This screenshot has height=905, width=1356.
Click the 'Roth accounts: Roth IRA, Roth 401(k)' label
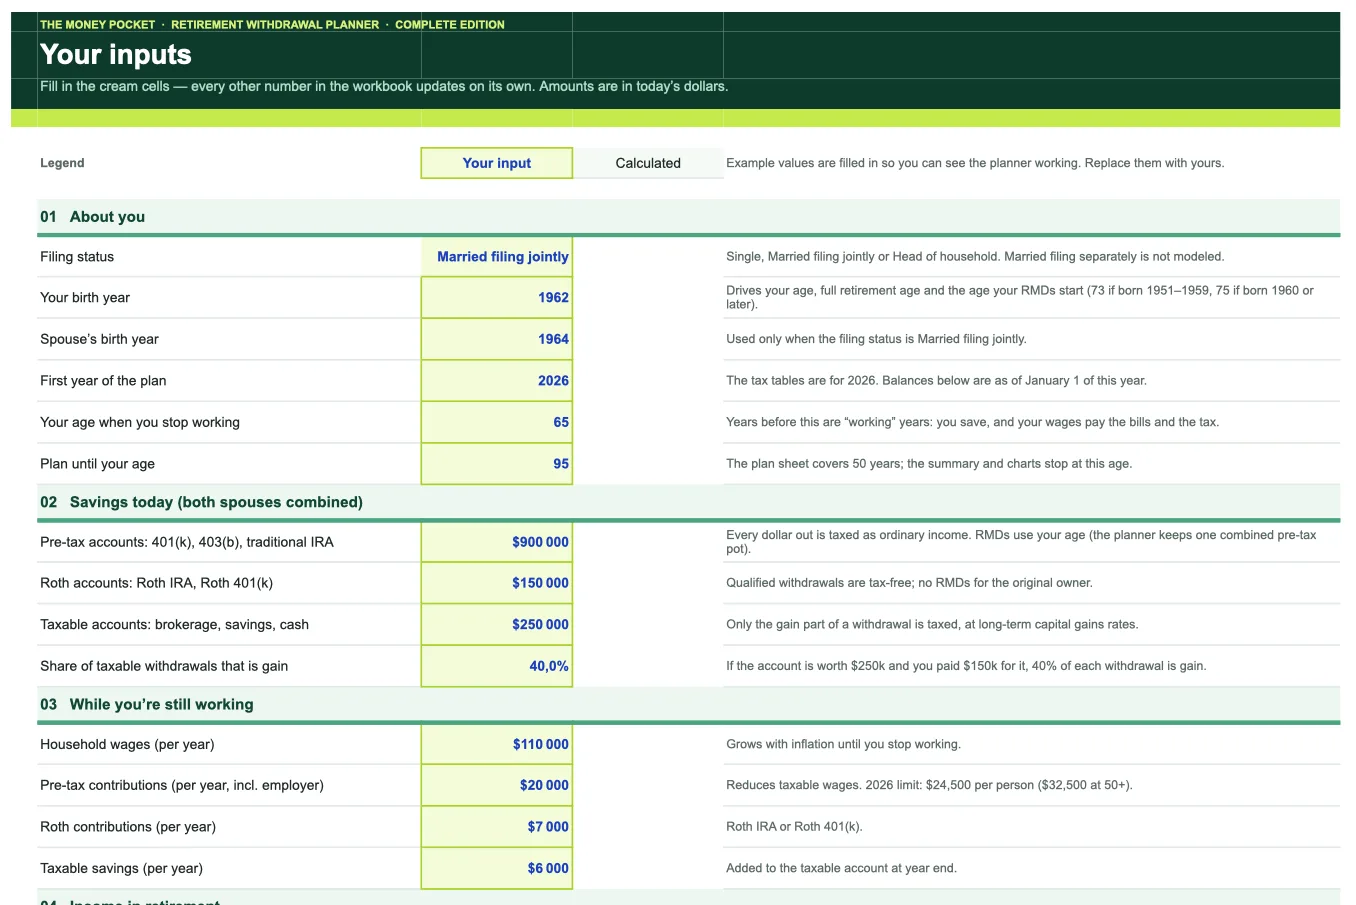[156, 583]
